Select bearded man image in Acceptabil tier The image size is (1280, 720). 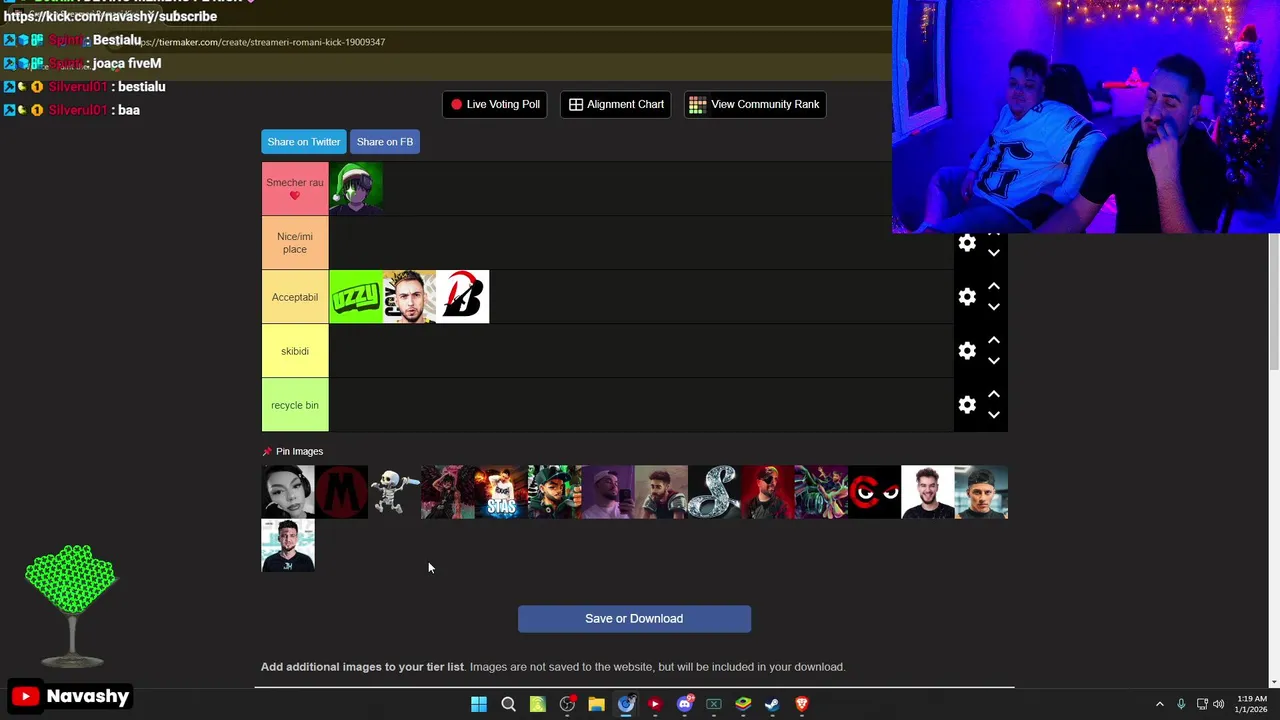point(409,297)
